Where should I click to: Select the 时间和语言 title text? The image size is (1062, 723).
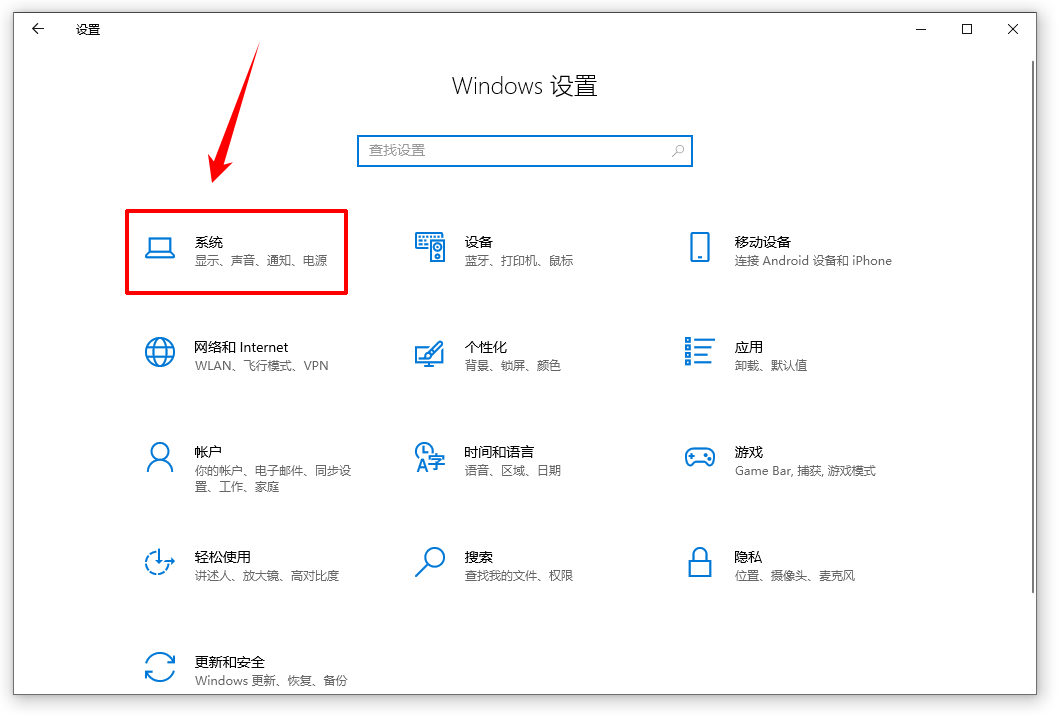[499, 452]
